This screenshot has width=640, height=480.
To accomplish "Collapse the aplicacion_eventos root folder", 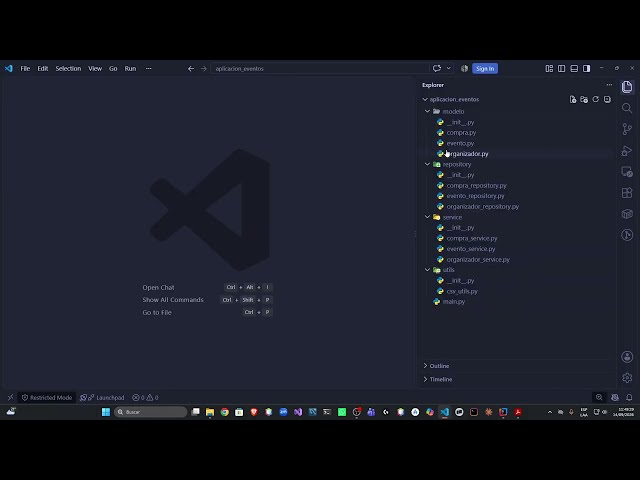I will pos(425,99).
